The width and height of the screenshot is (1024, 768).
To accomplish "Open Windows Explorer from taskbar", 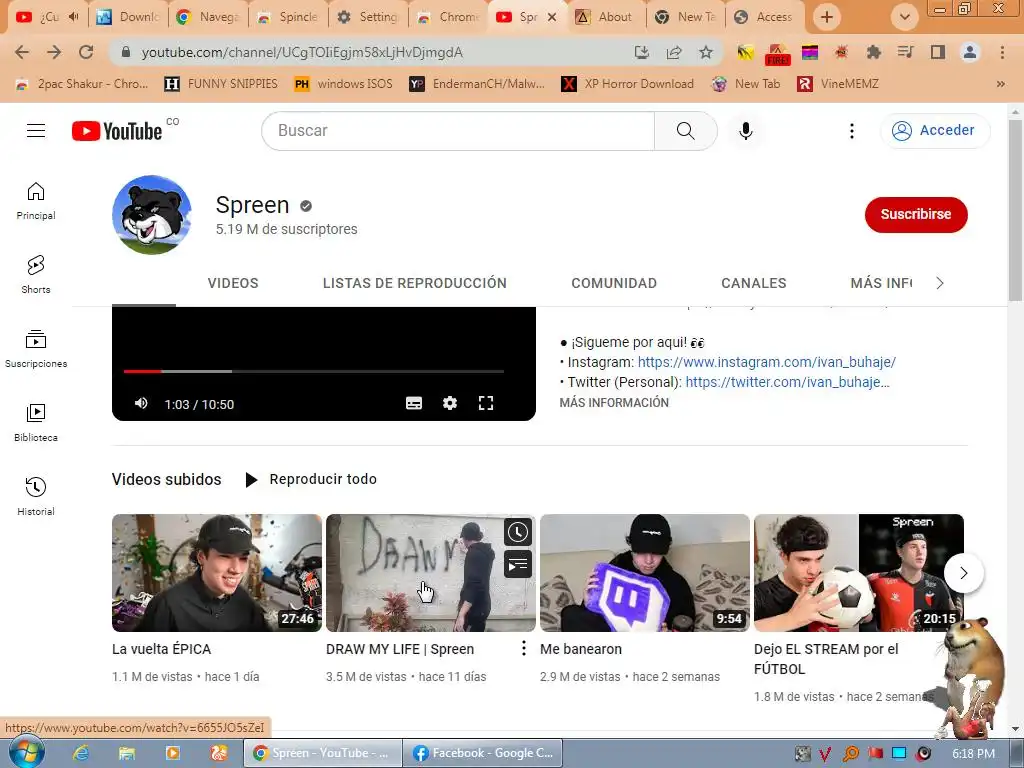I will pos(127,753).
